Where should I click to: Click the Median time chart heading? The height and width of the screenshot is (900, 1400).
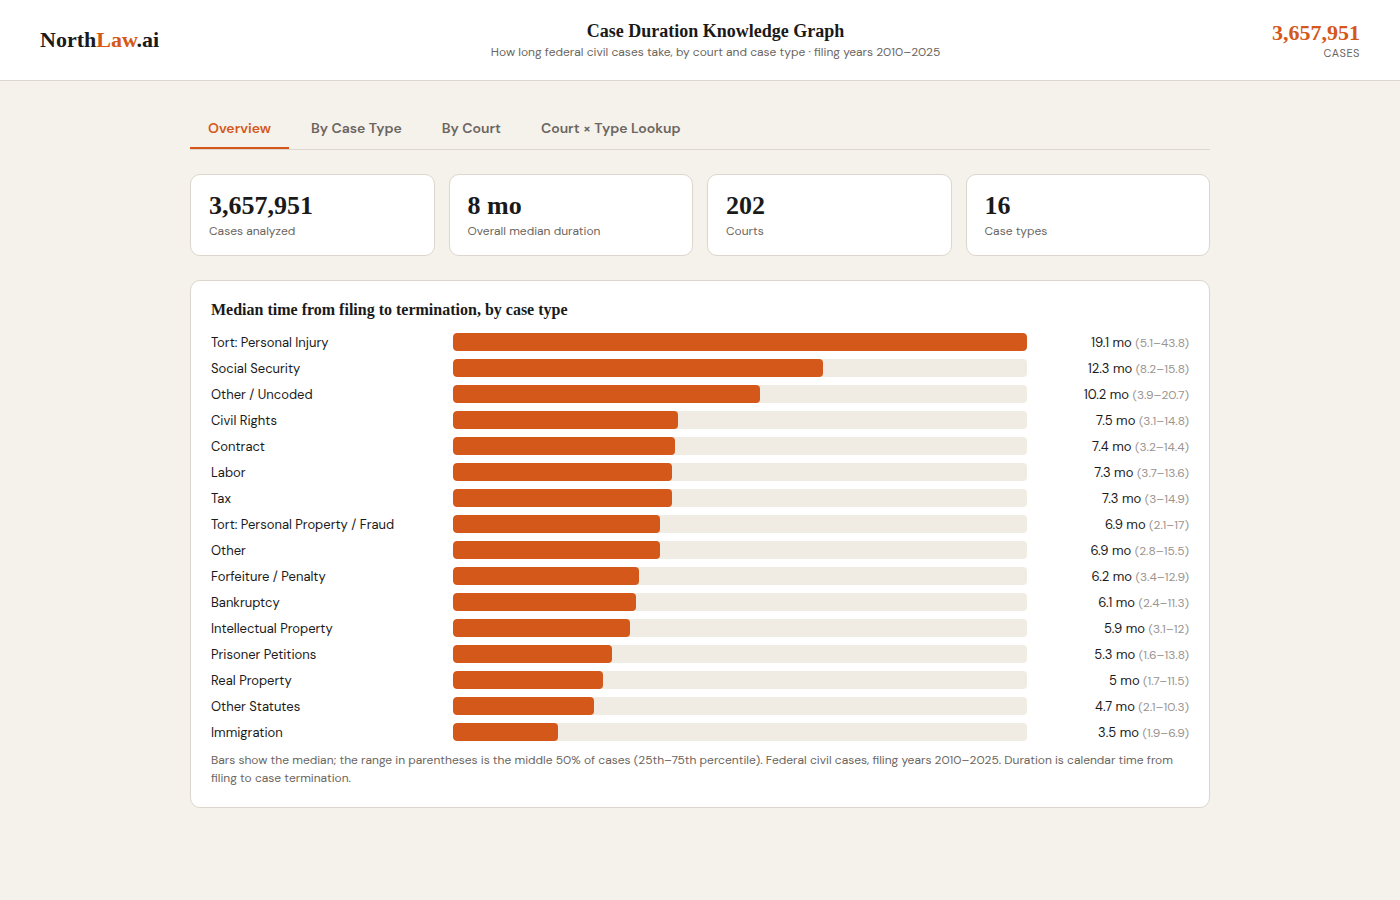coord(389,310)
